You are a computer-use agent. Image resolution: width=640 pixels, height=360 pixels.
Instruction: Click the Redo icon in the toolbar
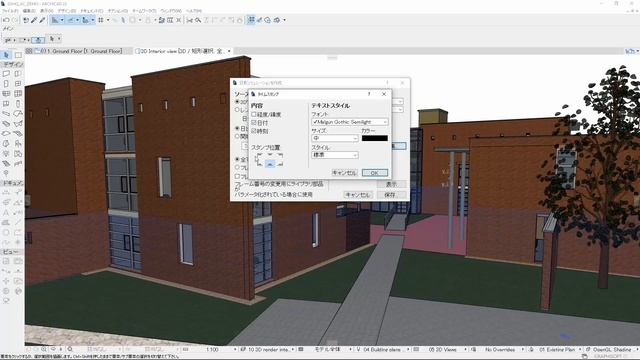[15, 20]
